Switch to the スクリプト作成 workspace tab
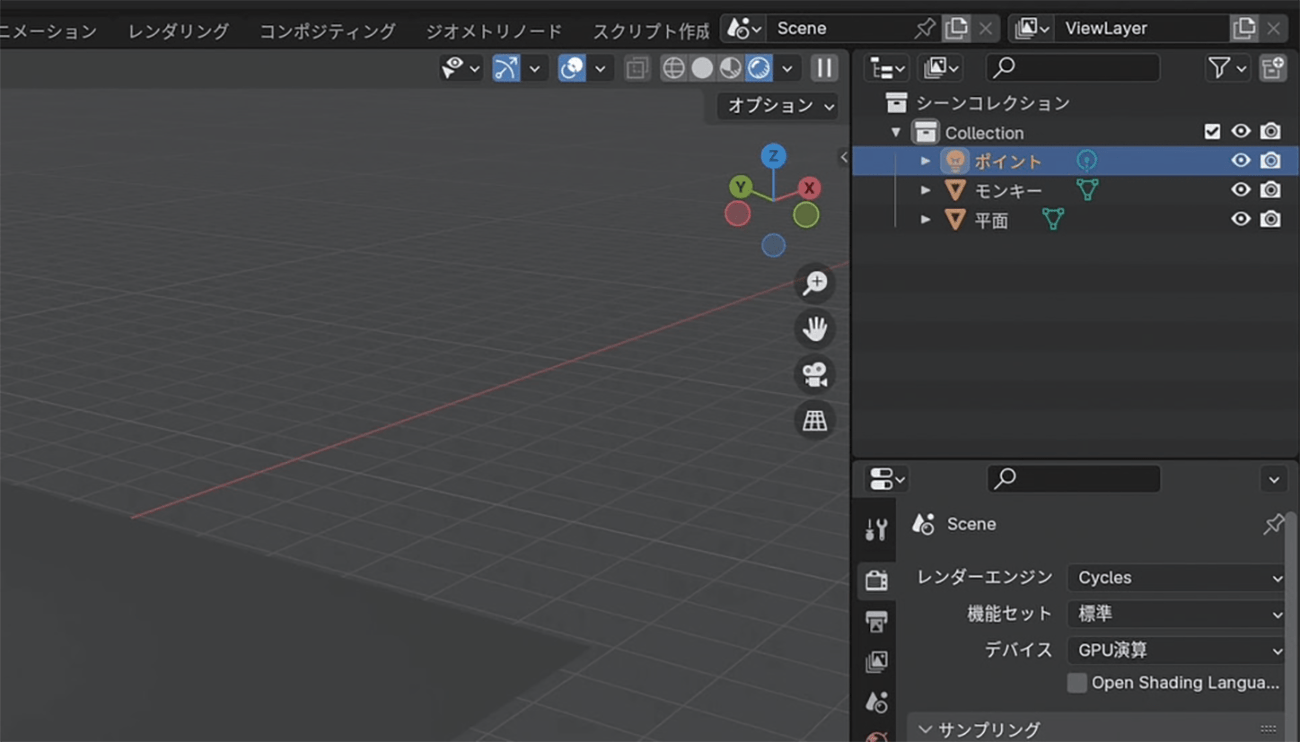This screenshot has height=742, width=1300. pyautogui.click(x=650, y=31)
